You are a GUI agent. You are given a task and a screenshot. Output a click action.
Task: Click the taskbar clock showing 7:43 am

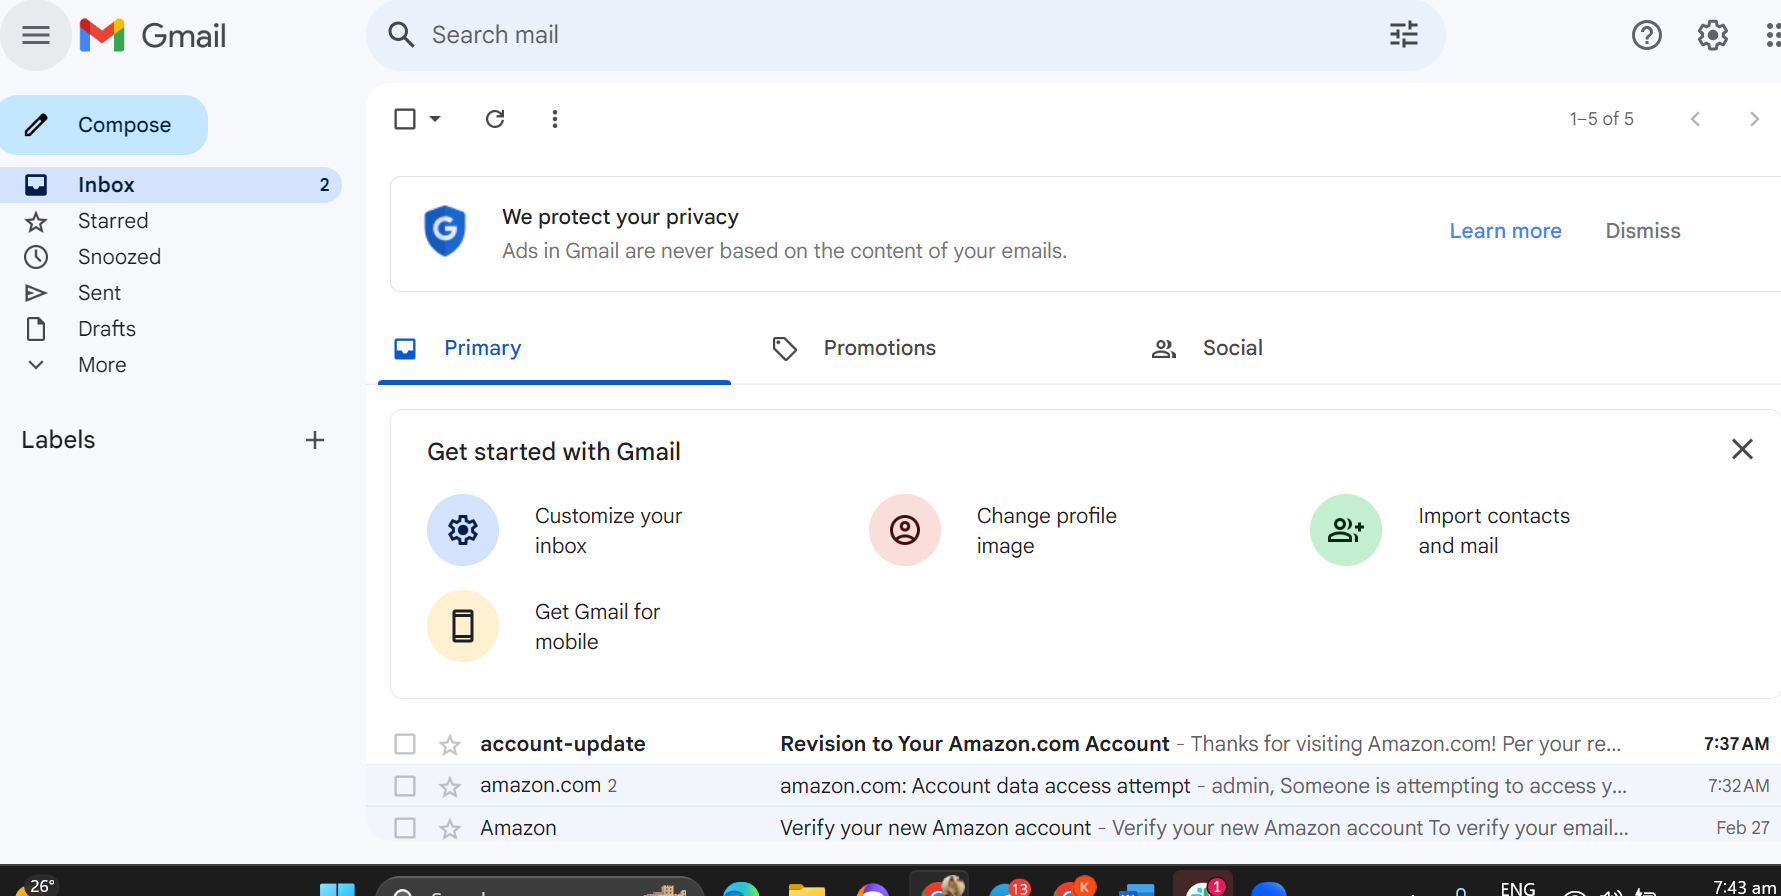[1744, 887]
